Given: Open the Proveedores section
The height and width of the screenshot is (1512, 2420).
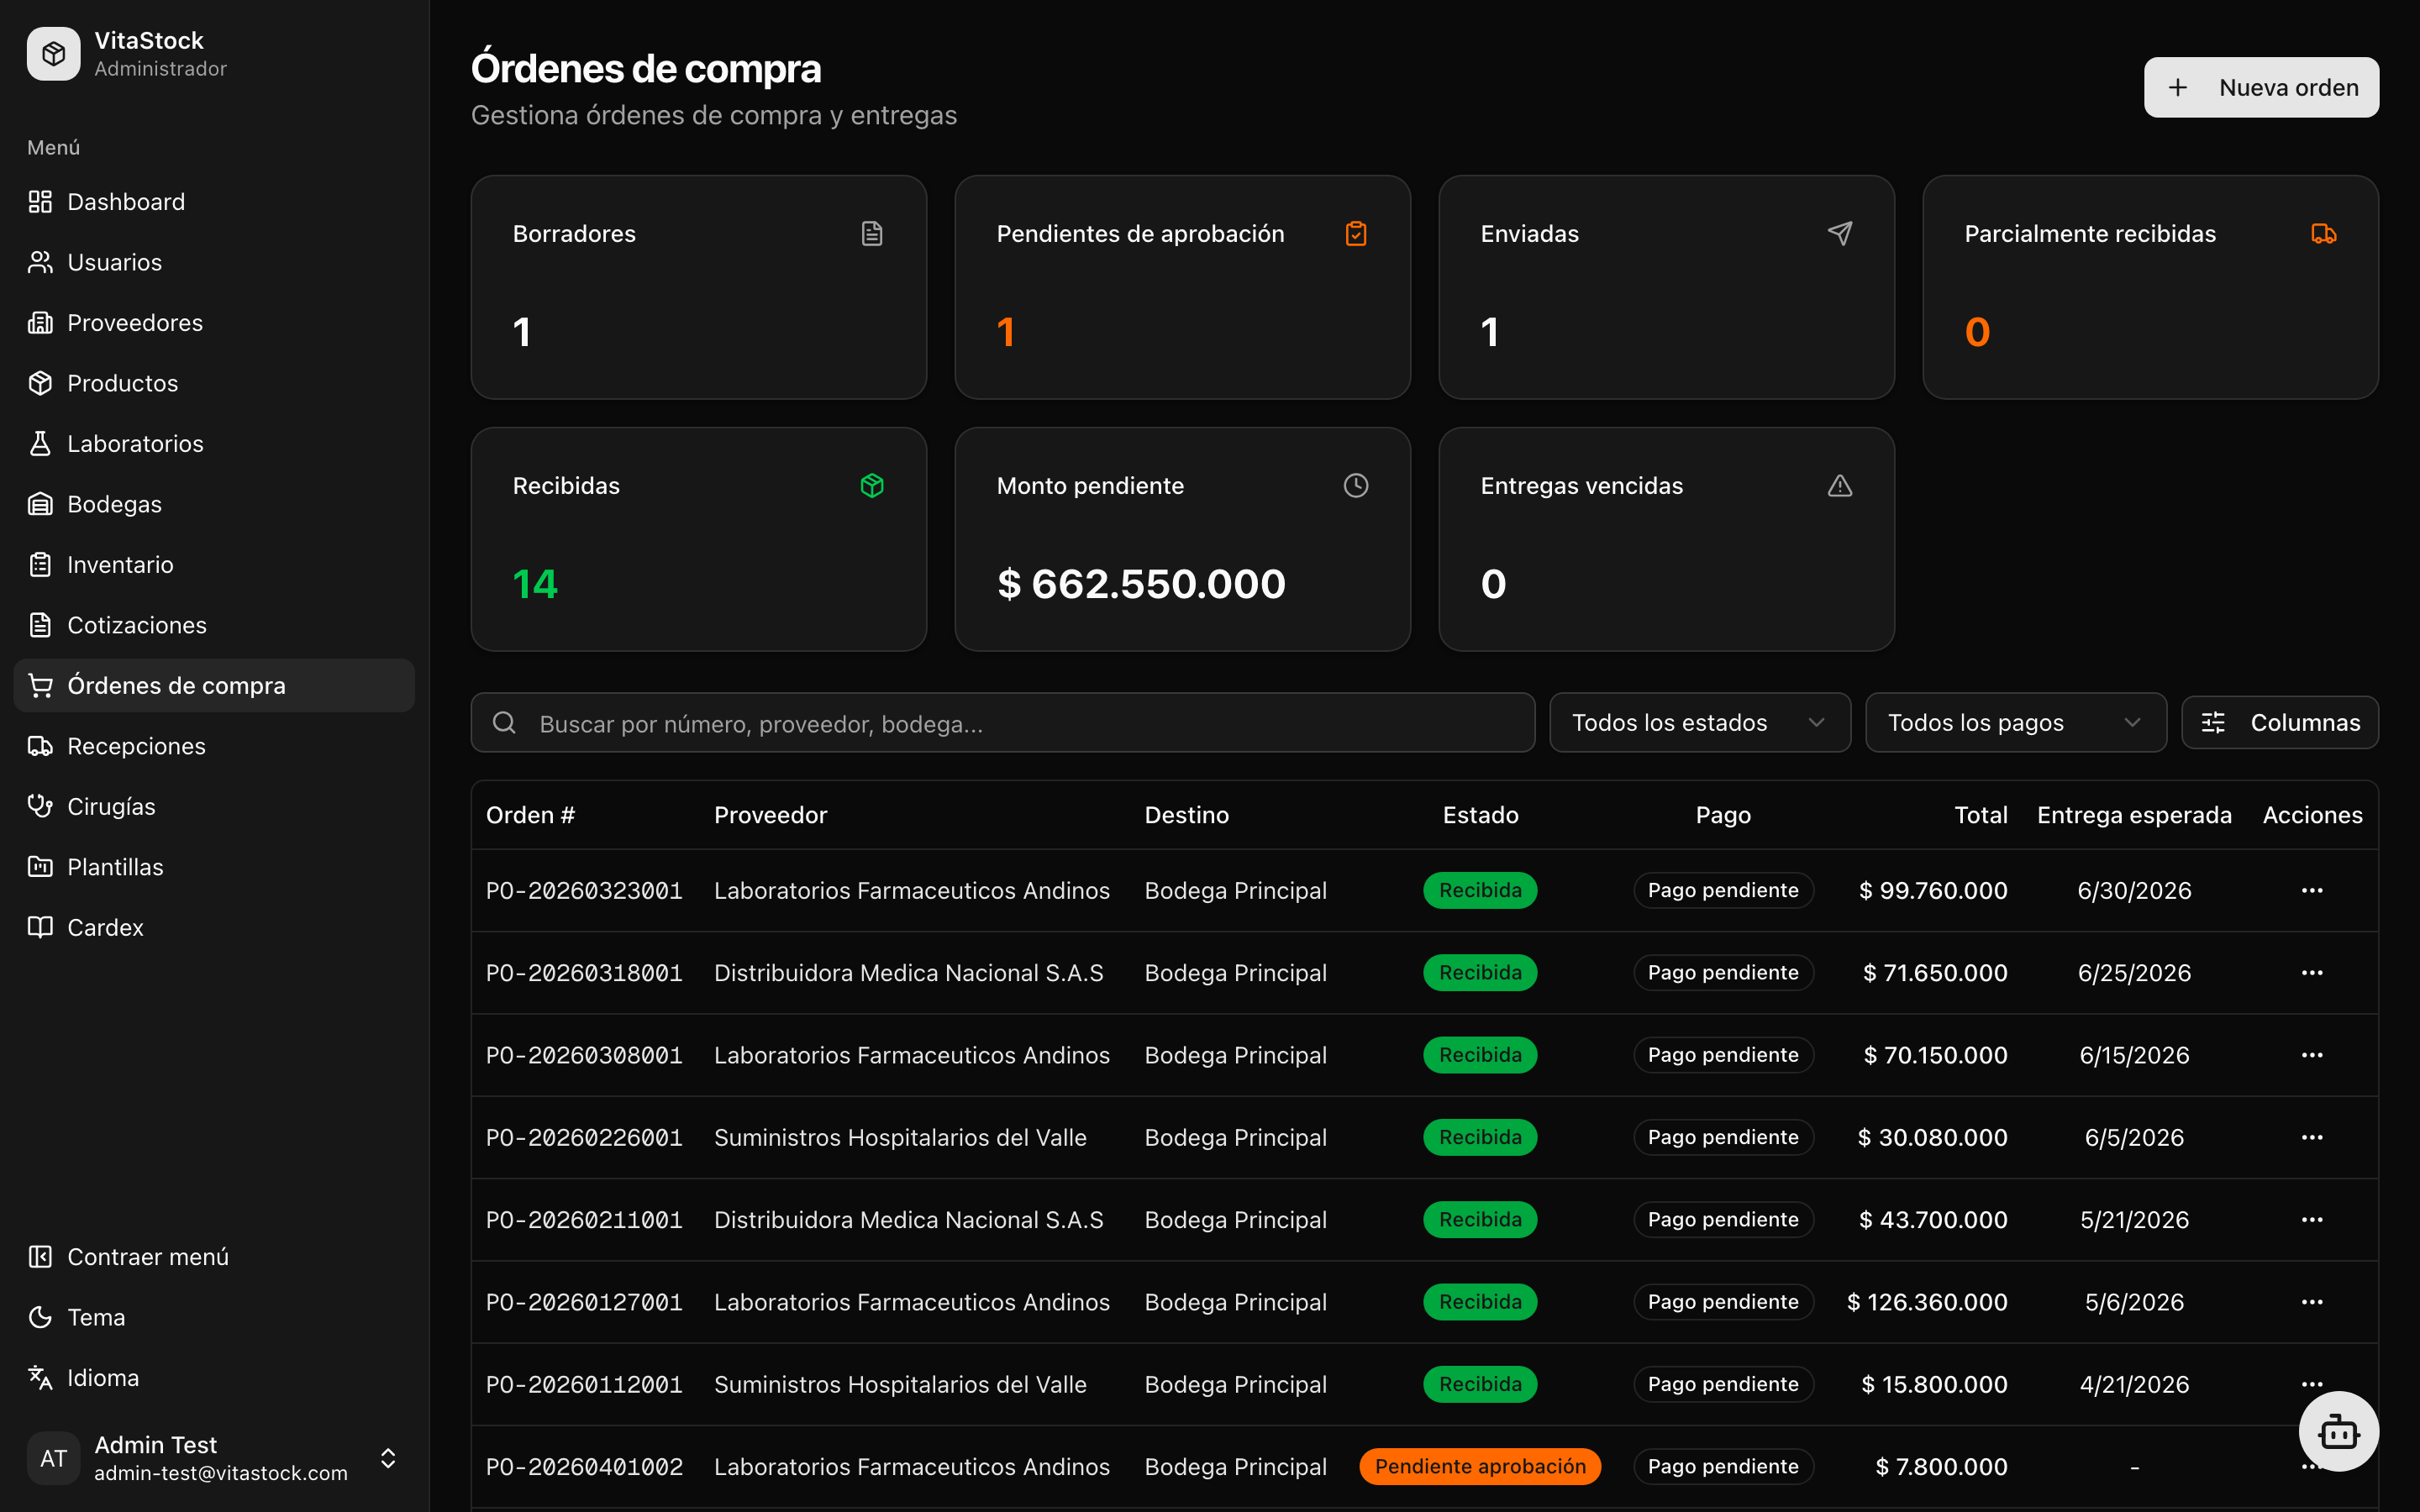Looking at the screenshot, I should click(214, 323).
